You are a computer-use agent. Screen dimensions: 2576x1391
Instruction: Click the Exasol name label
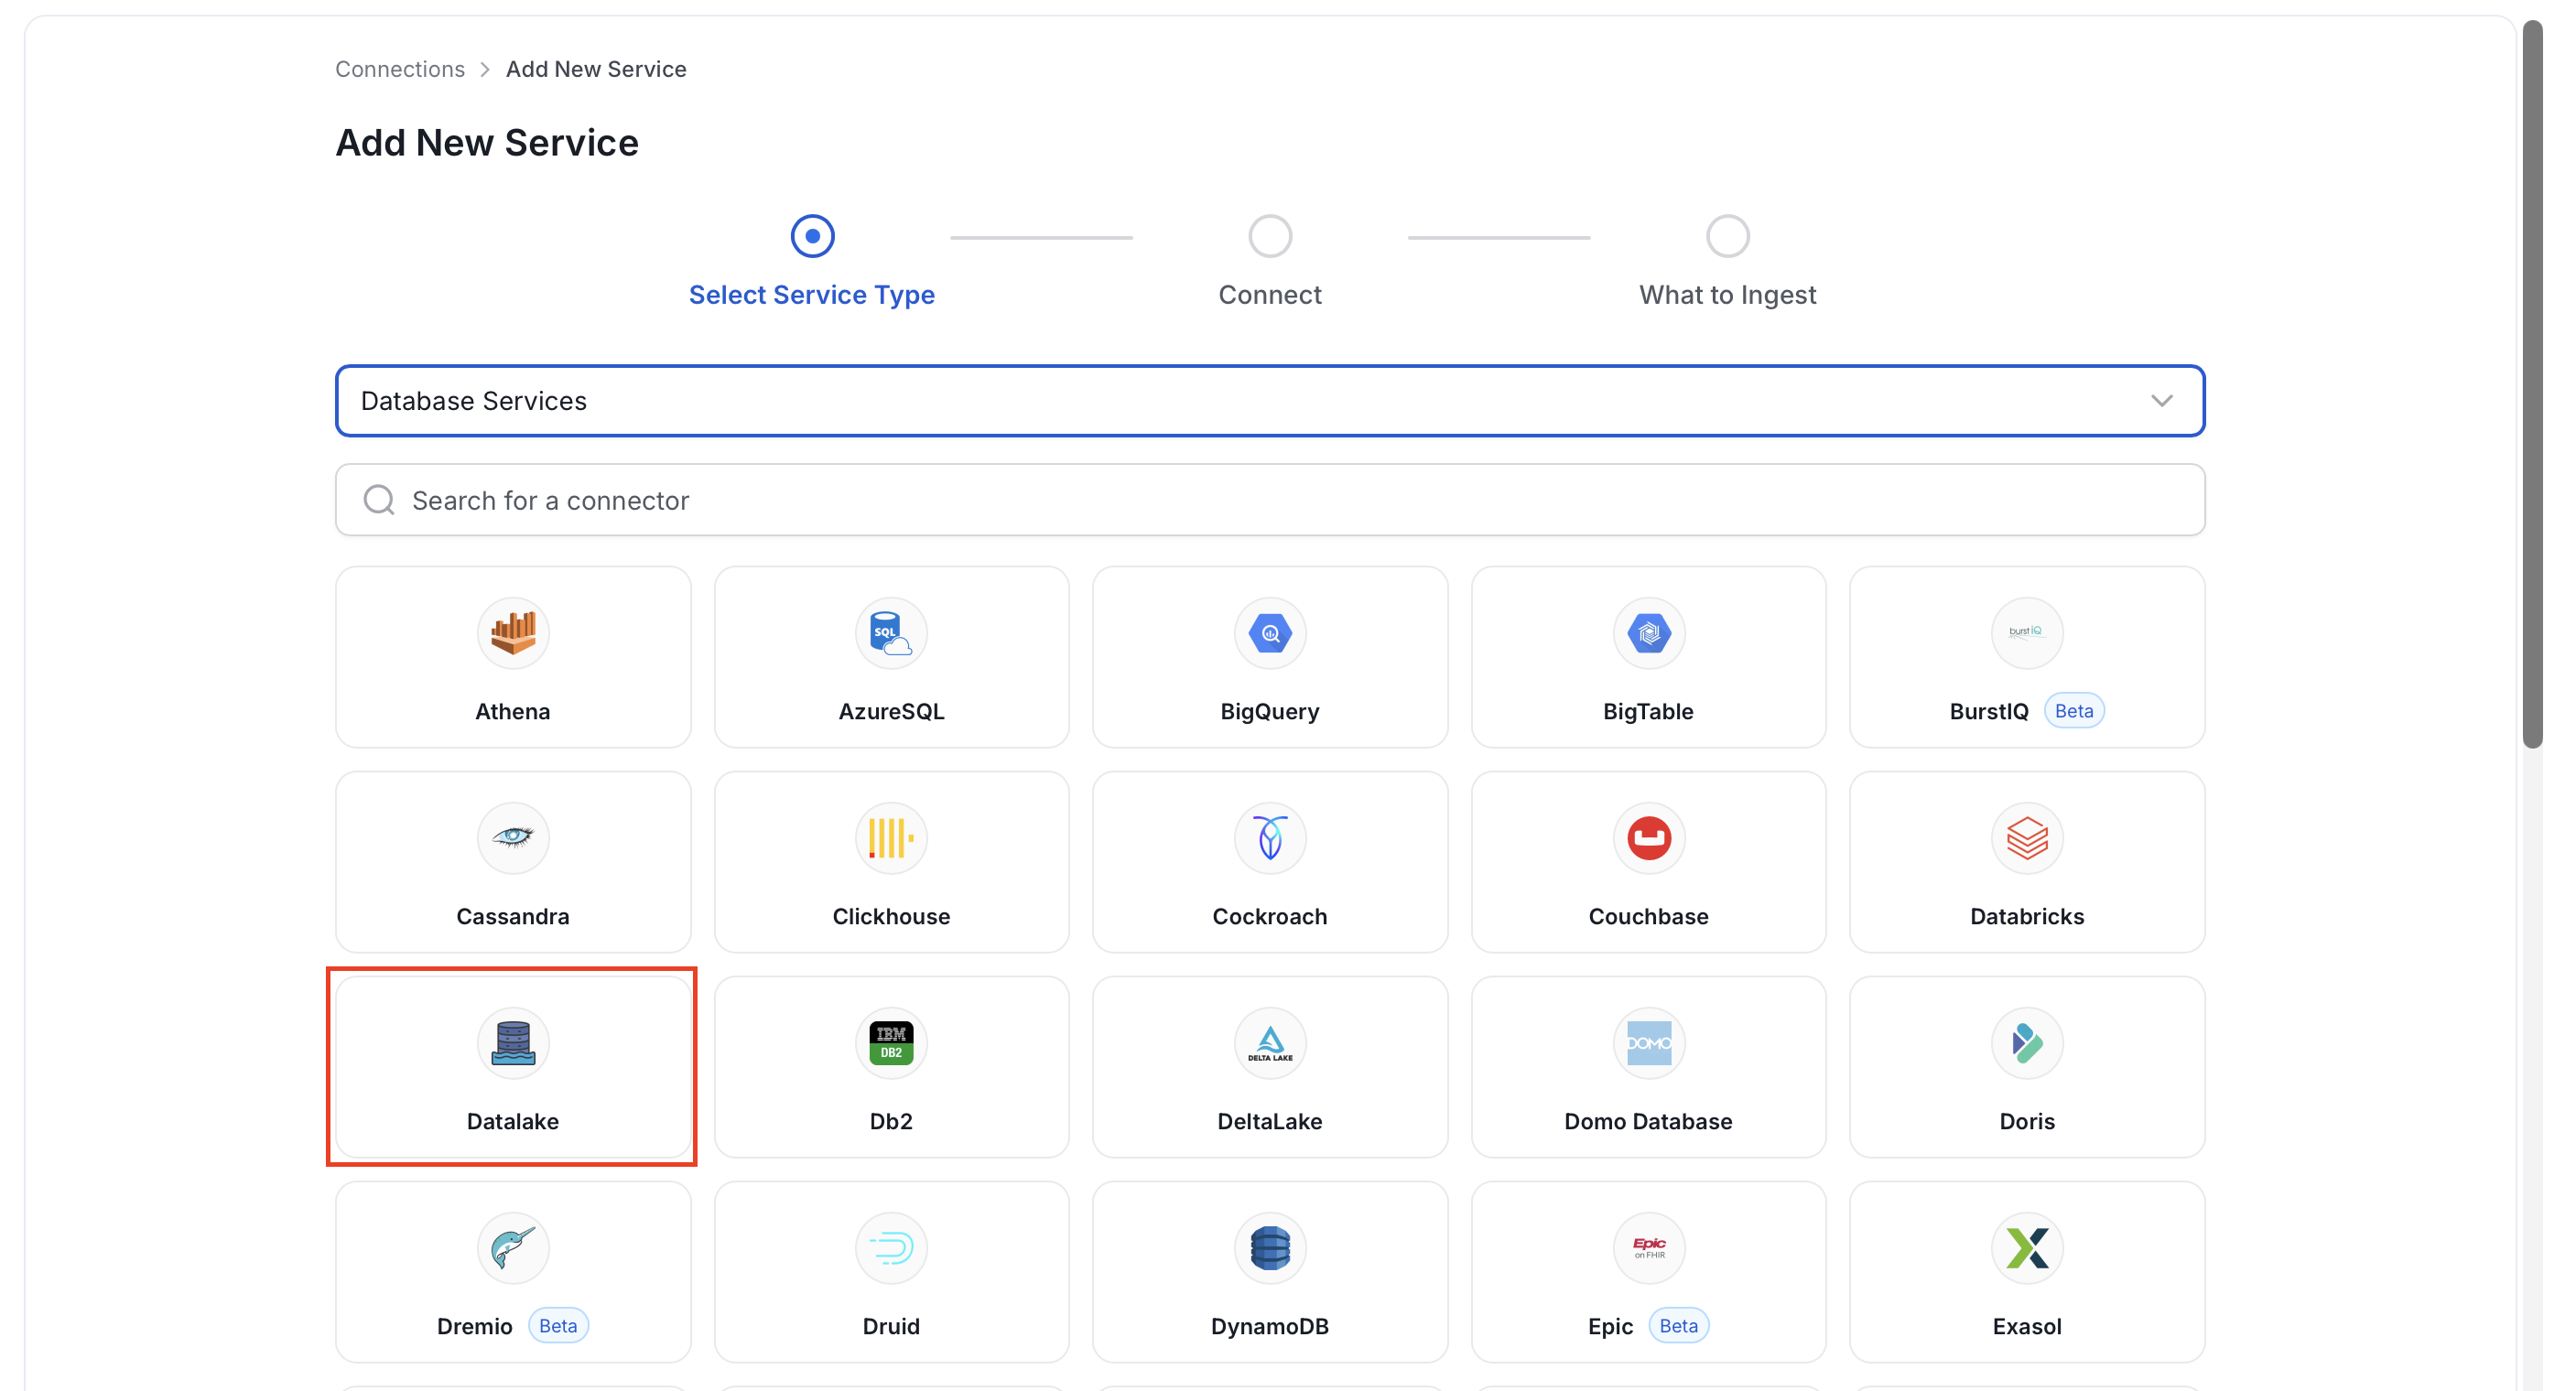pyautogui.click(x=2027, y=1326)
